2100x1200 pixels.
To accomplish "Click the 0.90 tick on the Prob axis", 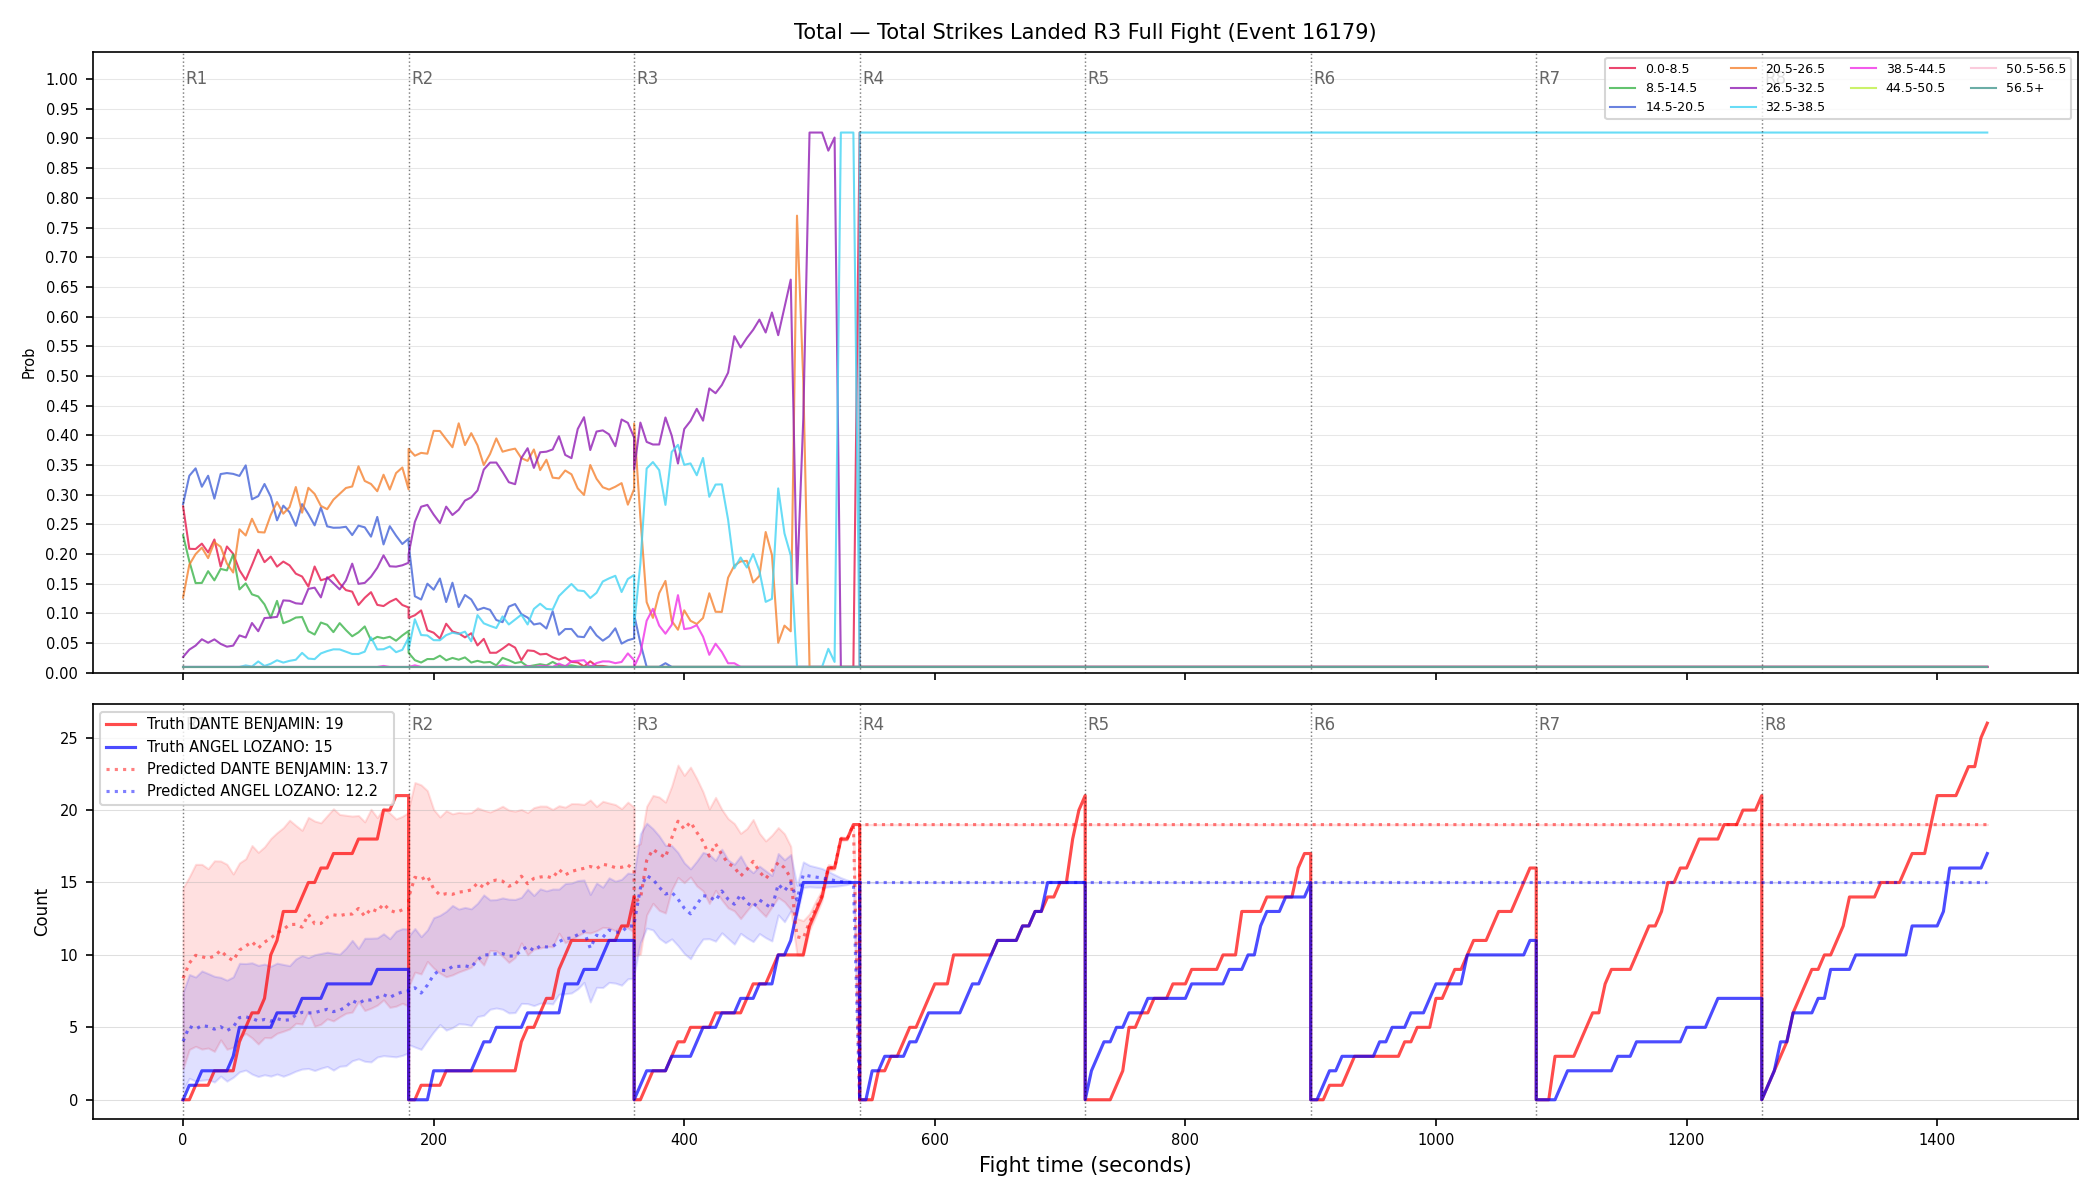I will pyautogui.click(x=62, y=139).
